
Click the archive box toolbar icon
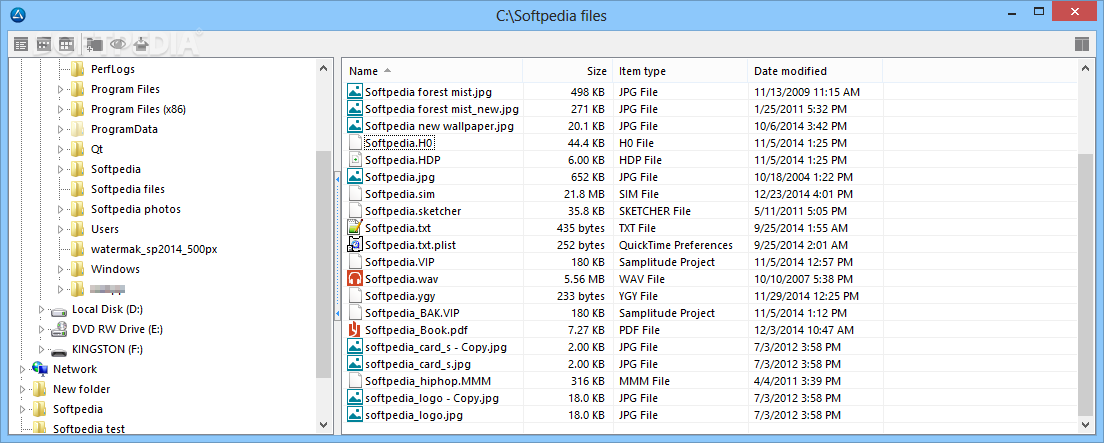142,44
